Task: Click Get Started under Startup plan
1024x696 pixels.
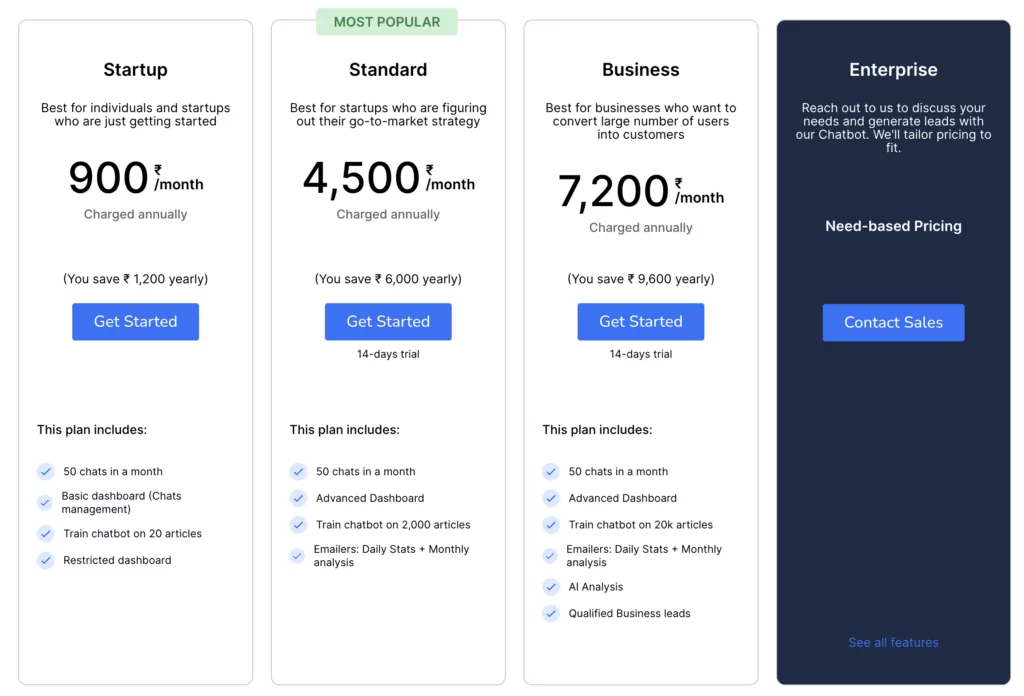Action: [135, 322]
